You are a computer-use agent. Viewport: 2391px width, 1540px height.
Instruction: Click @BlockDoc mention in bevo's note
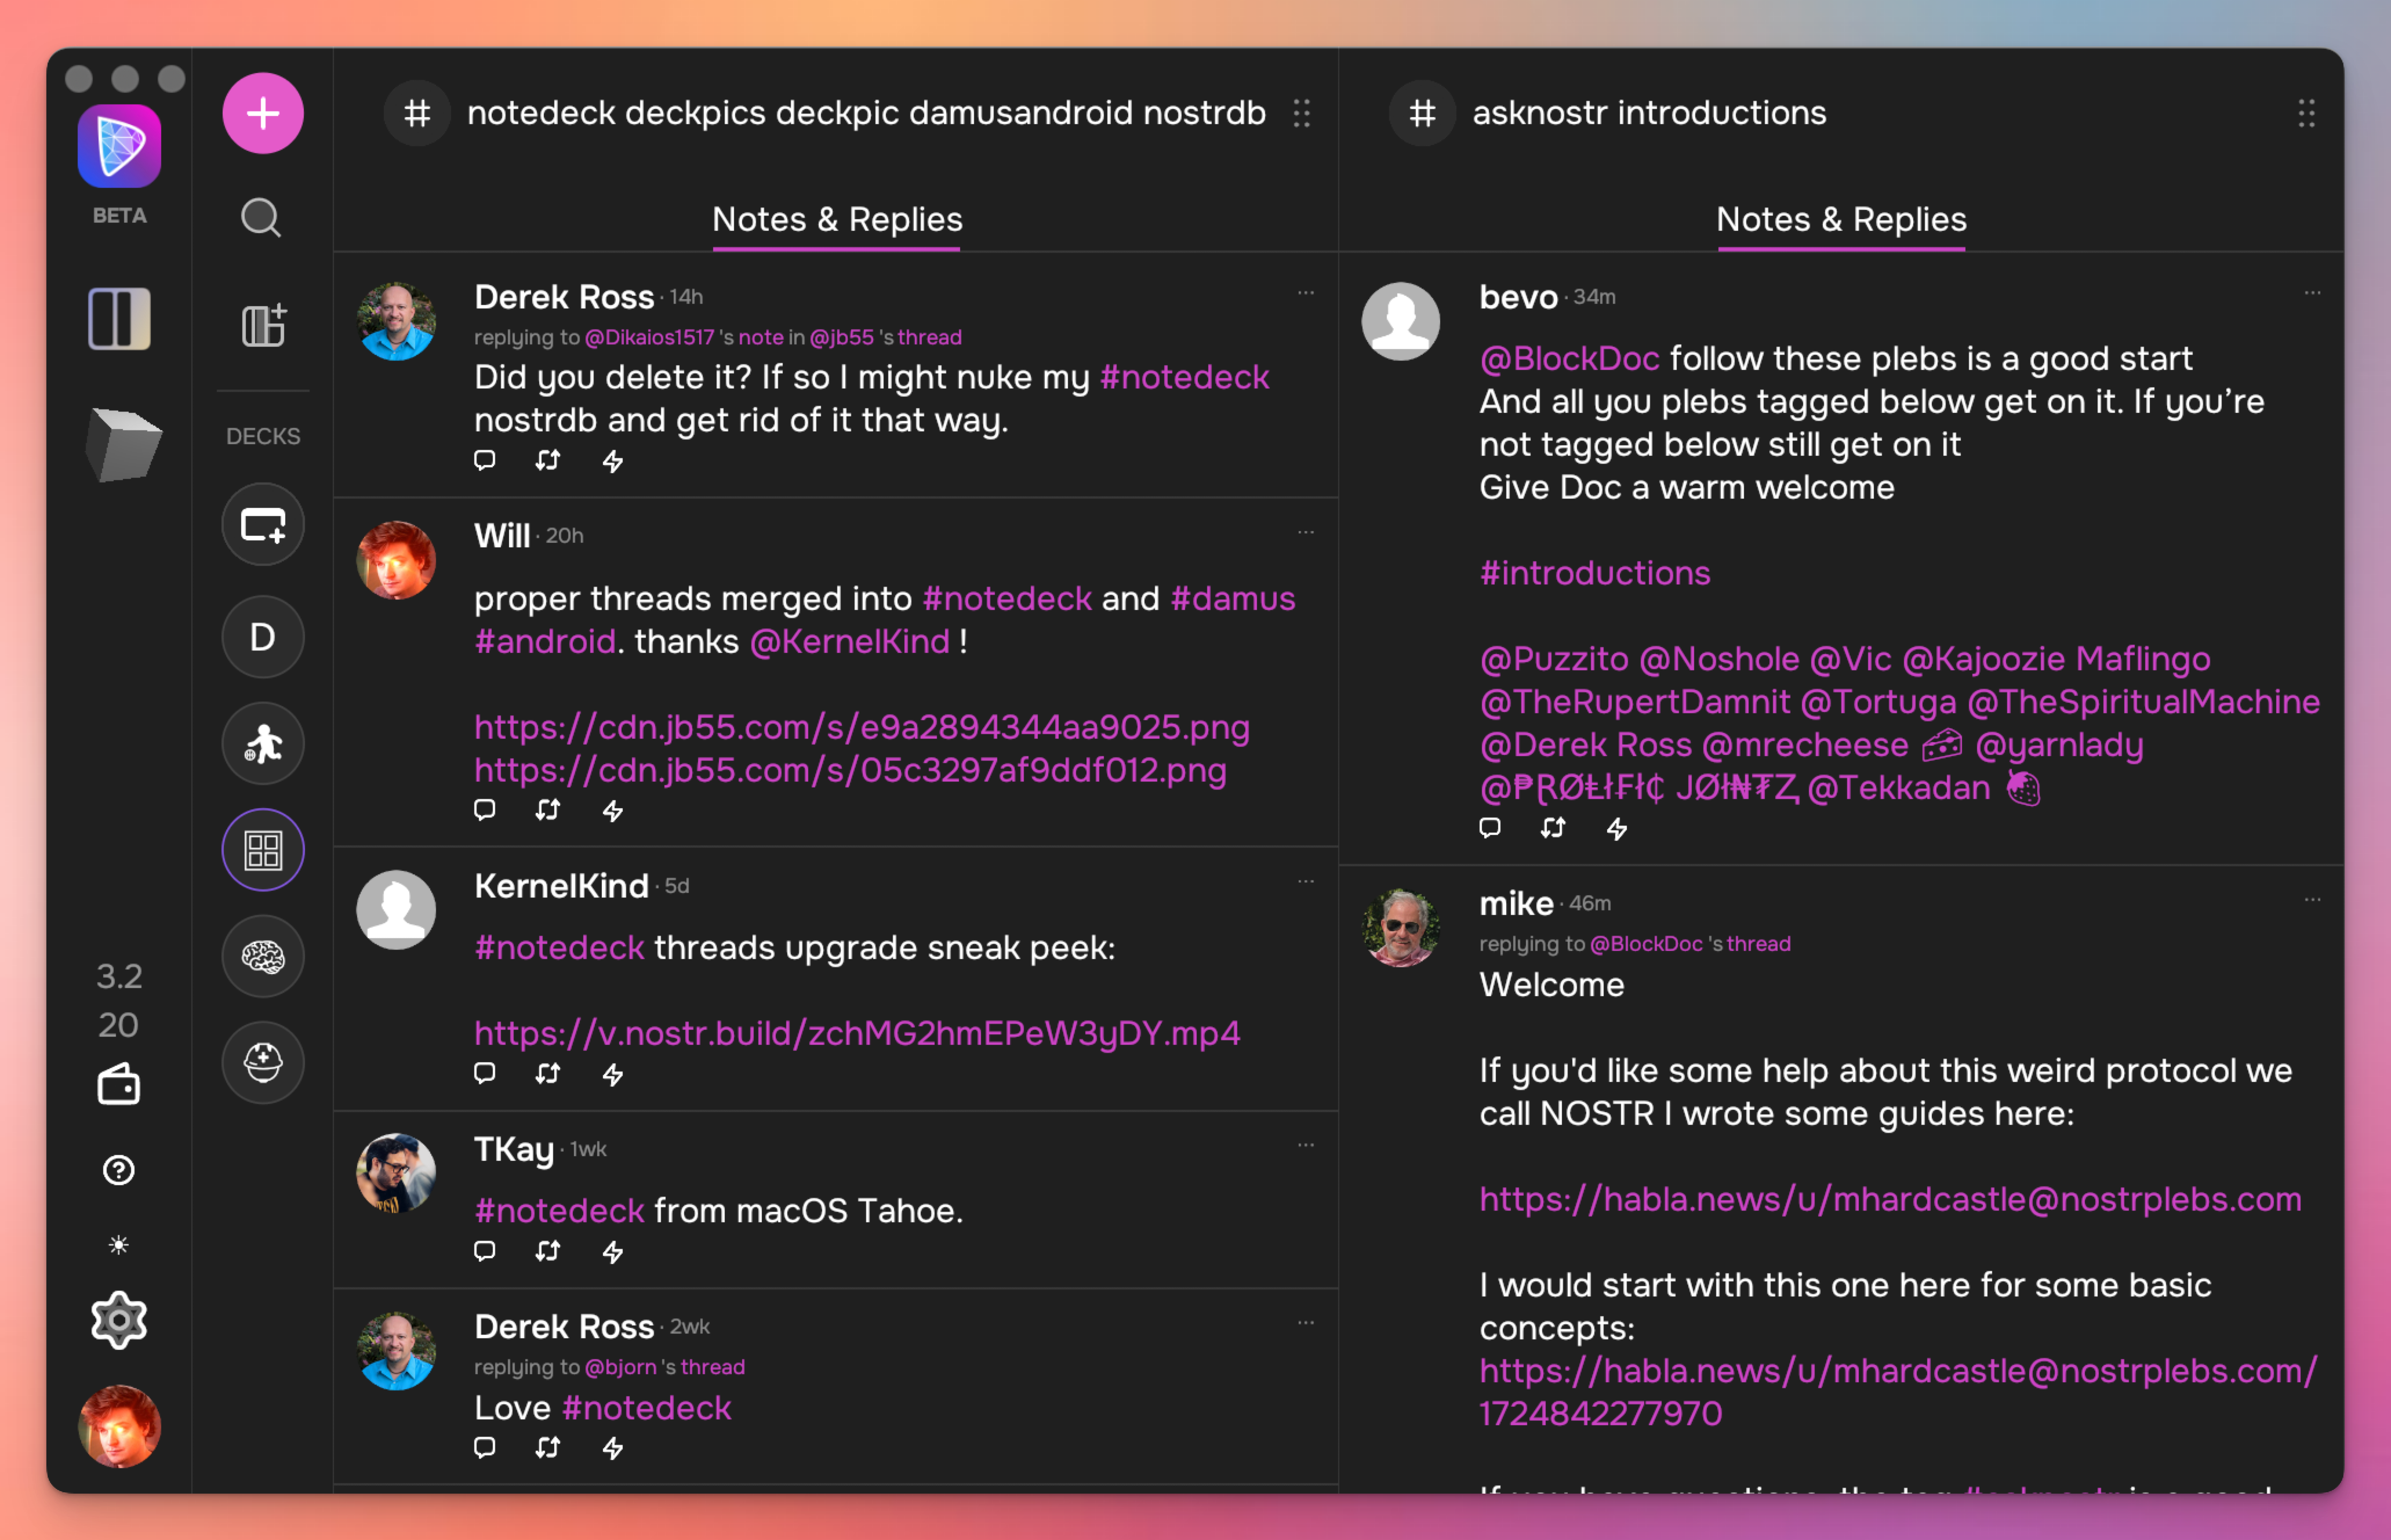point(1569,358)
